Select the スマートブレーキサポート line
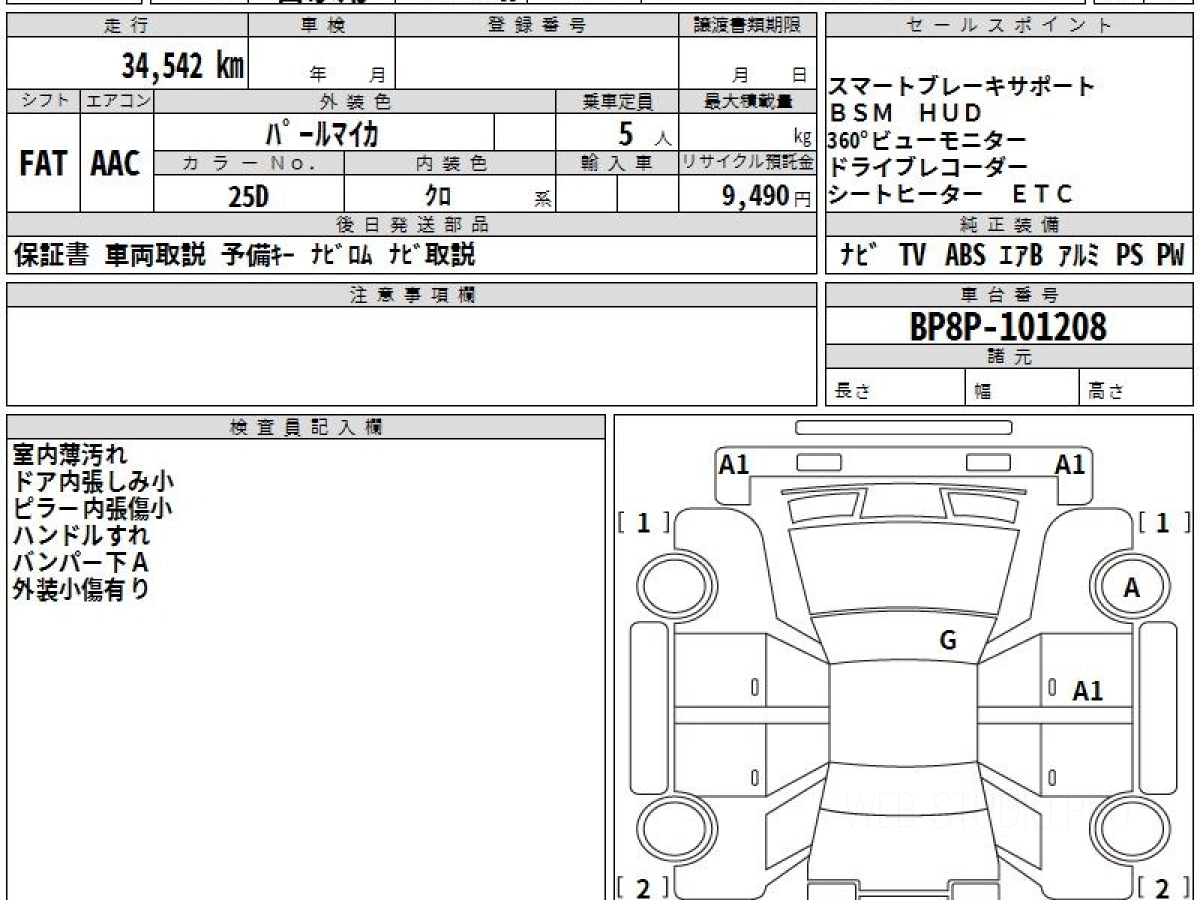 pos(963,87)
